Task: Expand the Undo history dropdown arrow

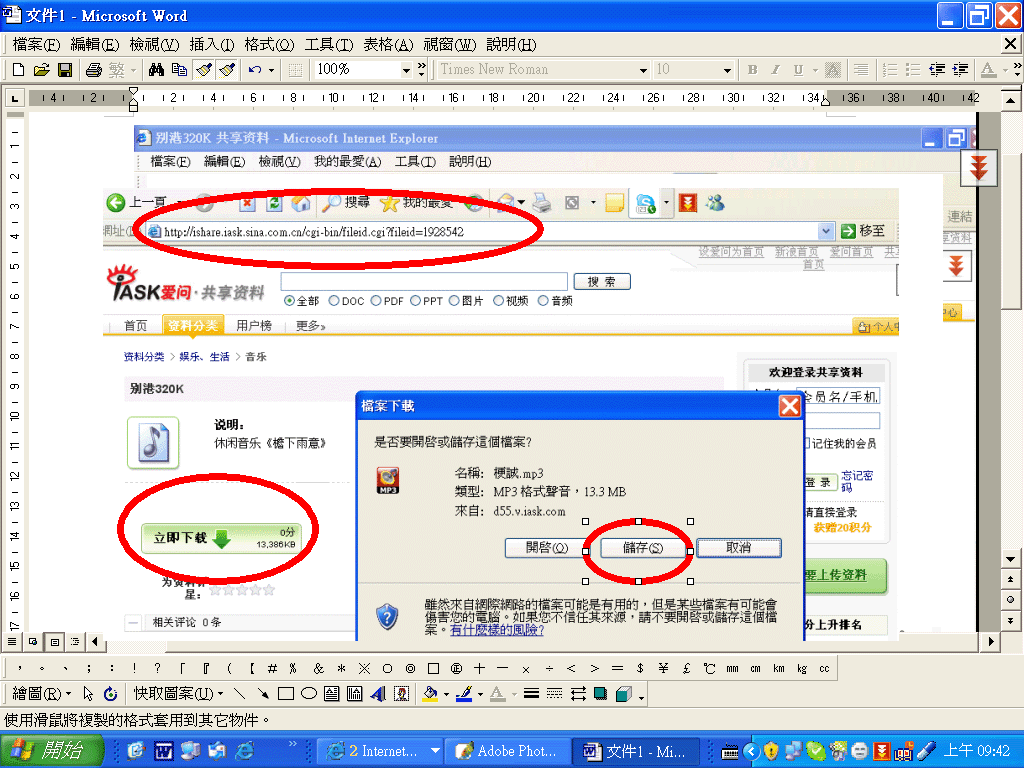Action: [x=272, y=70]
